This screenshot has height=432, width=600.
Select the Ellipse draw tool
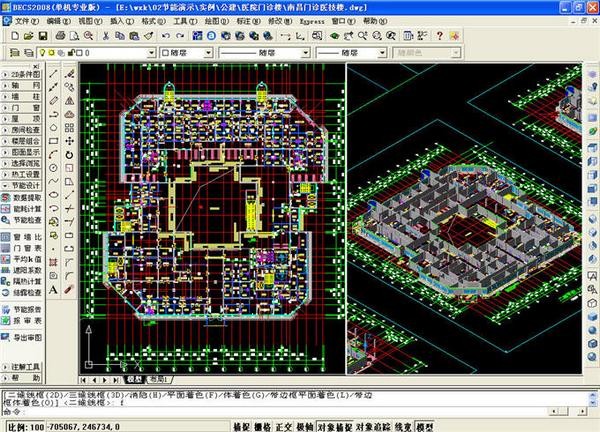54,195
